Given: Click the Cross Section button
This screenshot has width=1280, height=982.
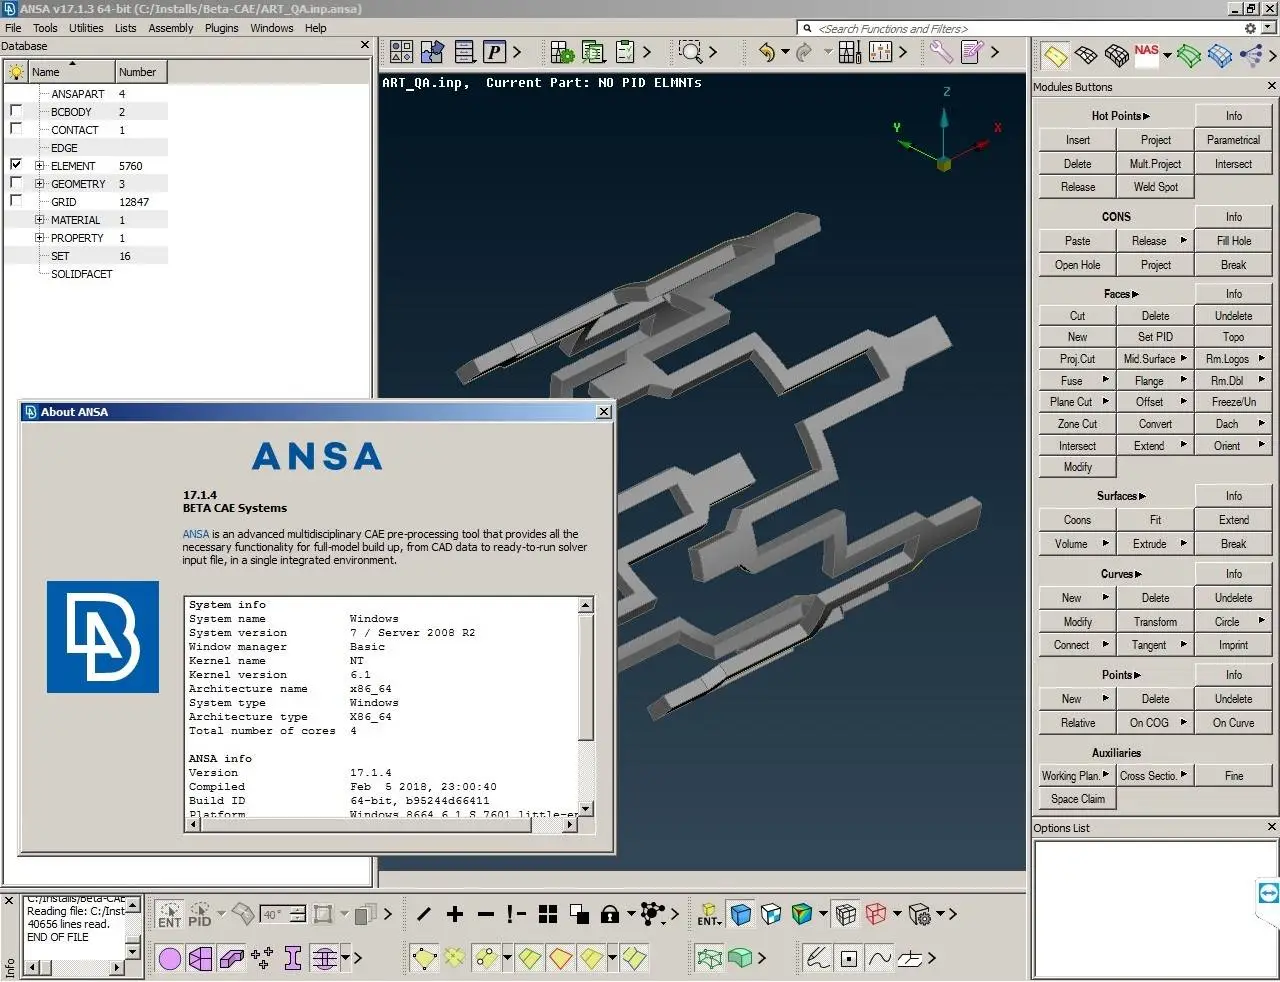Looking at the screenshot, I should click(1155, 775).
